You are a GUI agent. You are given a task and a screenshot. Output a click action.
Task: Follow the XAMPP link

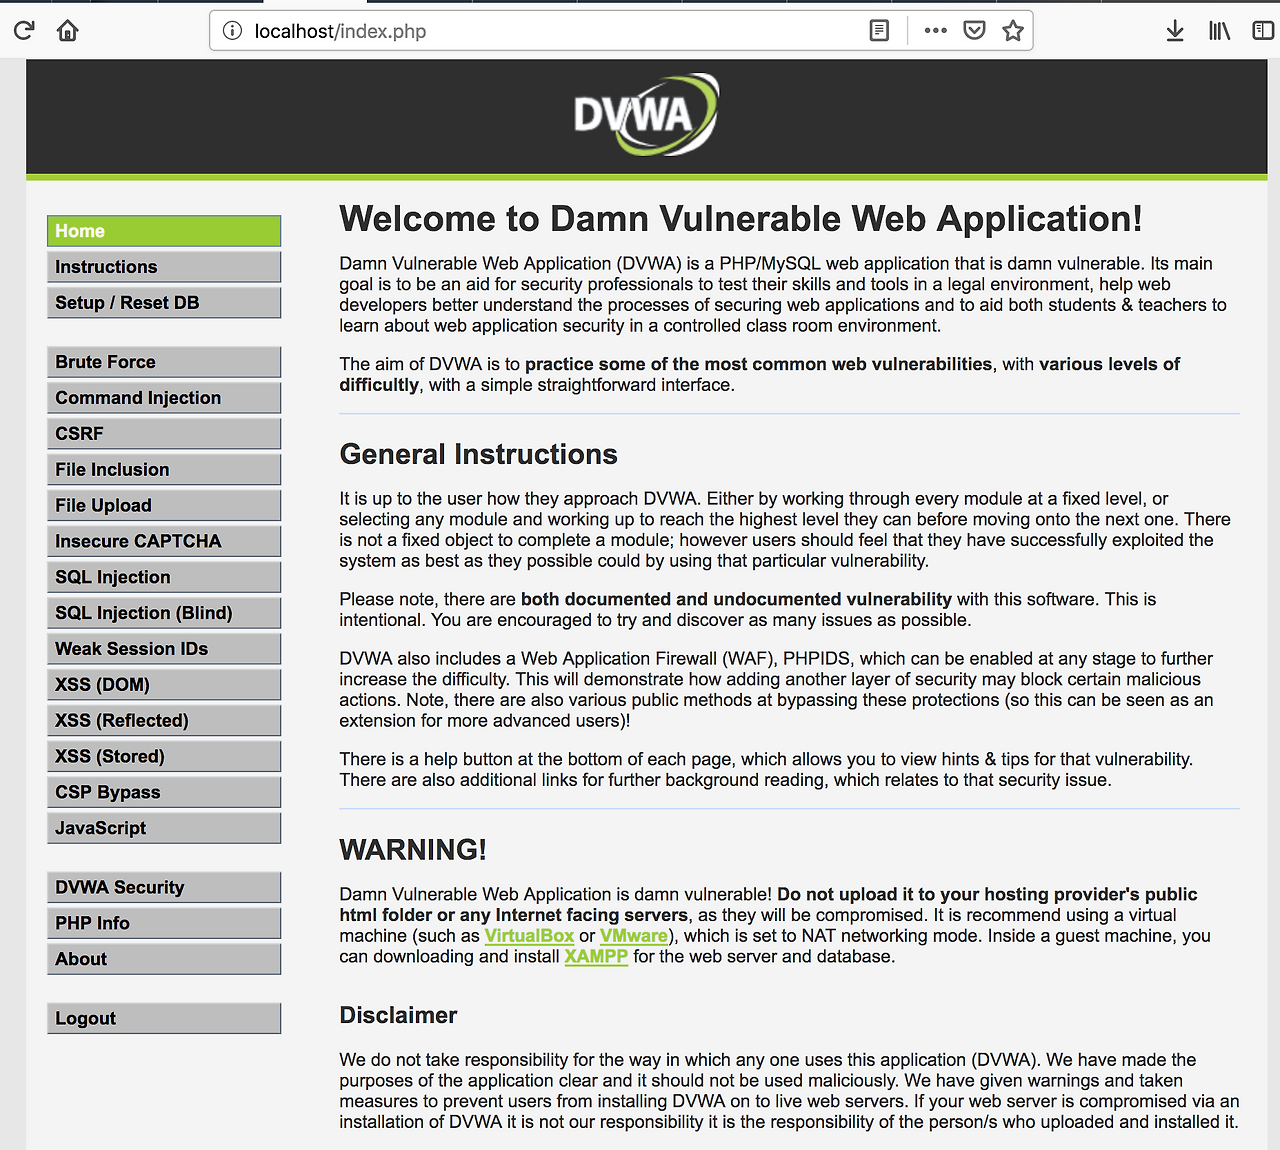tap(596, 957)
